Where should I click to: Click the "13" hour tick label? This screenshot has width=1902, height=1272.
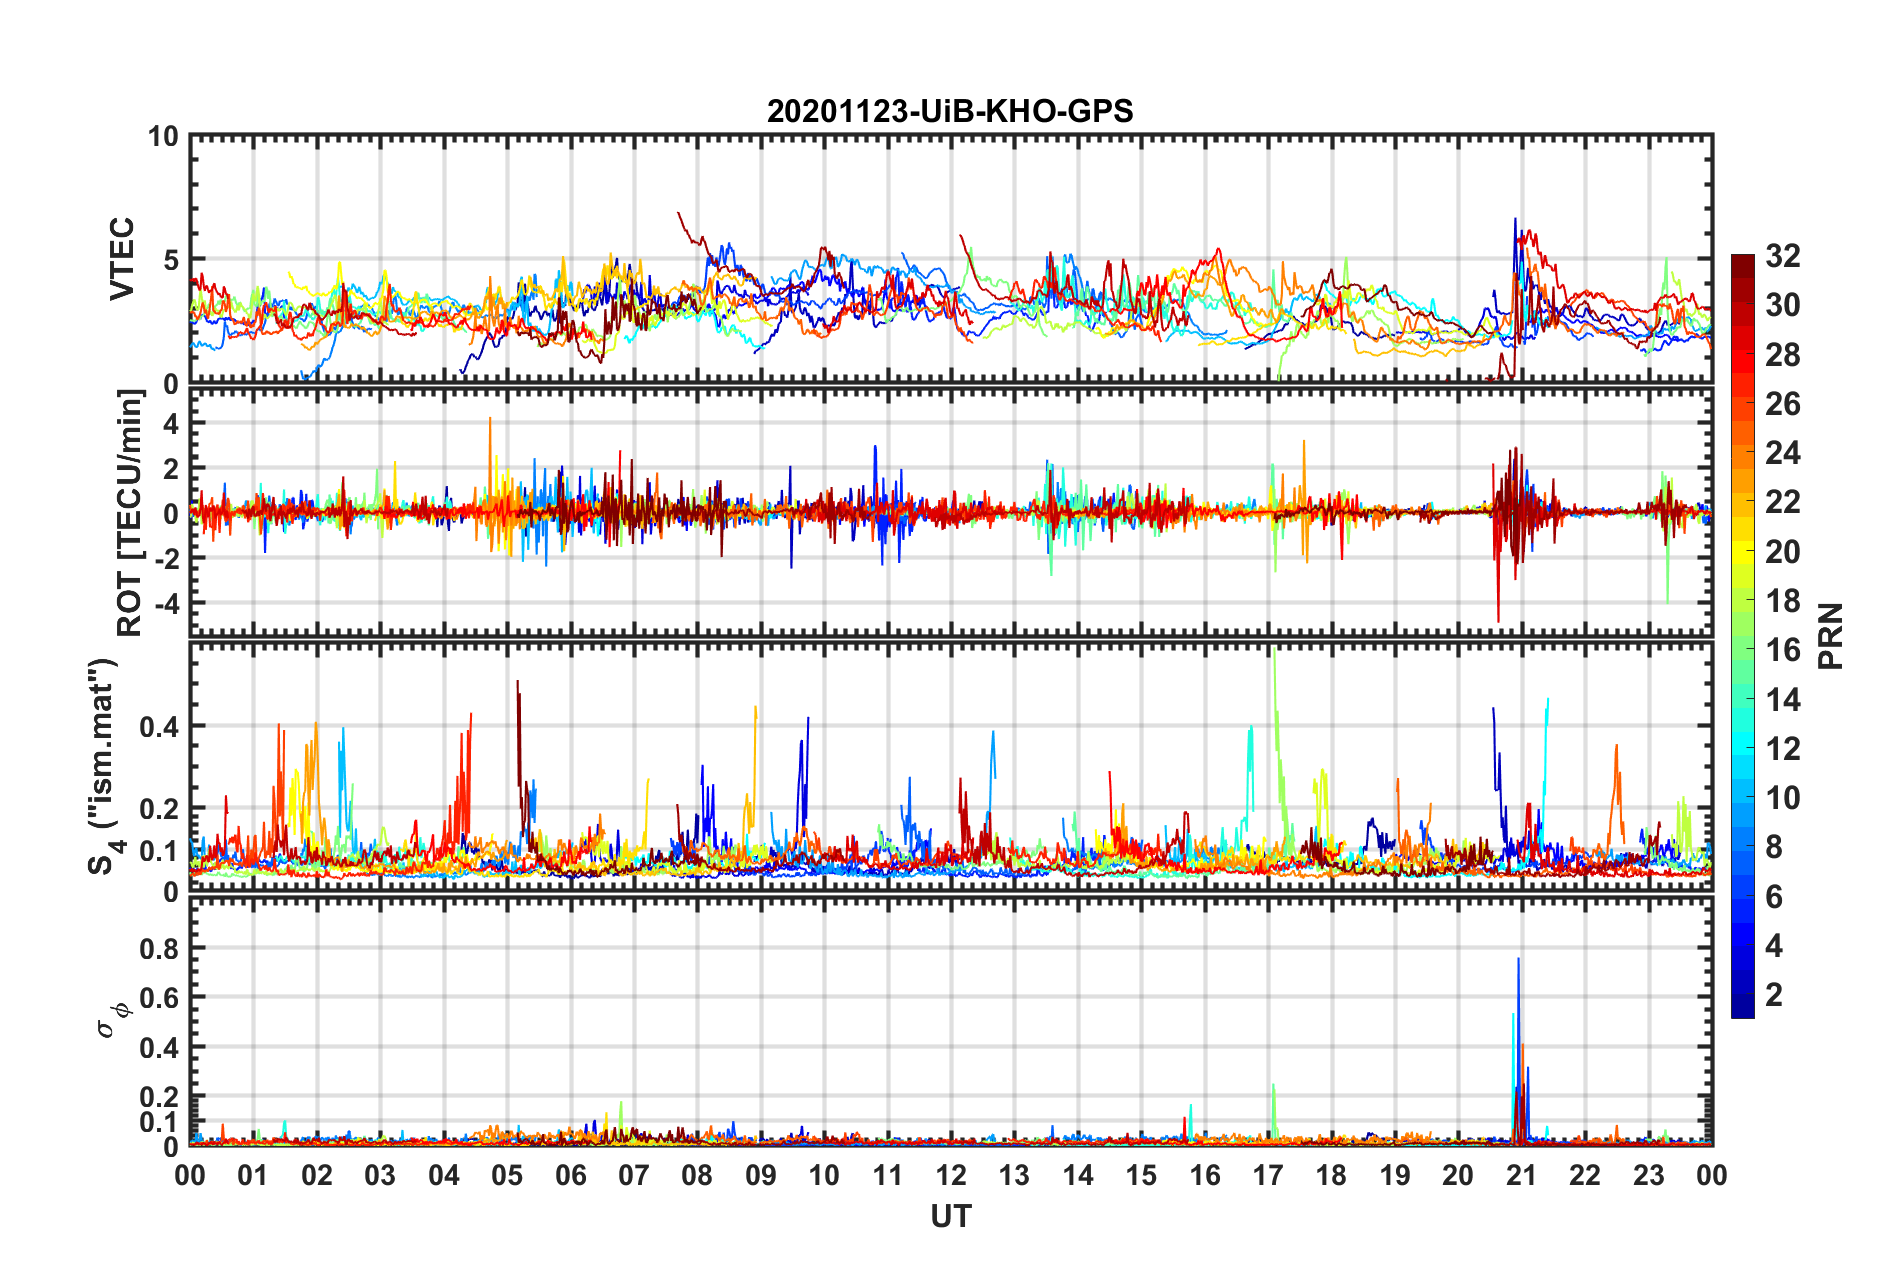pos(1014,1175)
